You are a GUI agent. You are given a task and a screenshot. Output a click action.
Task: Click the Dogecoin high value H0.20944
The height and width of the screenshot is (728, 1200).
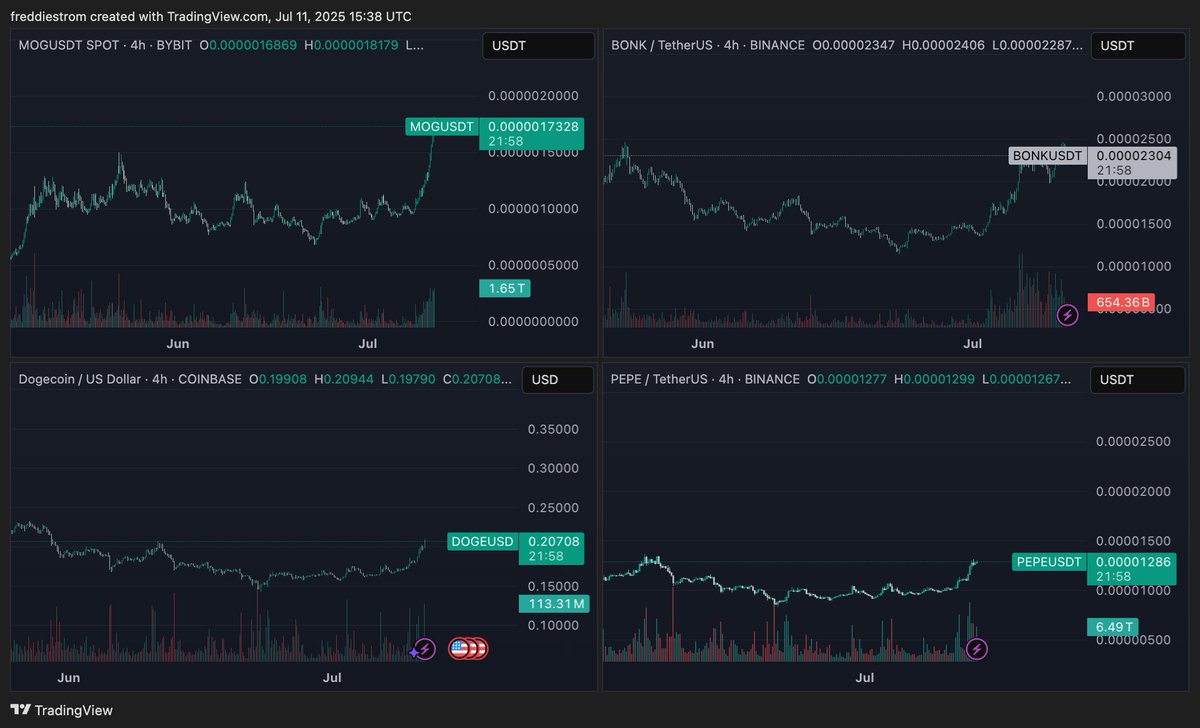pos(343,380)
